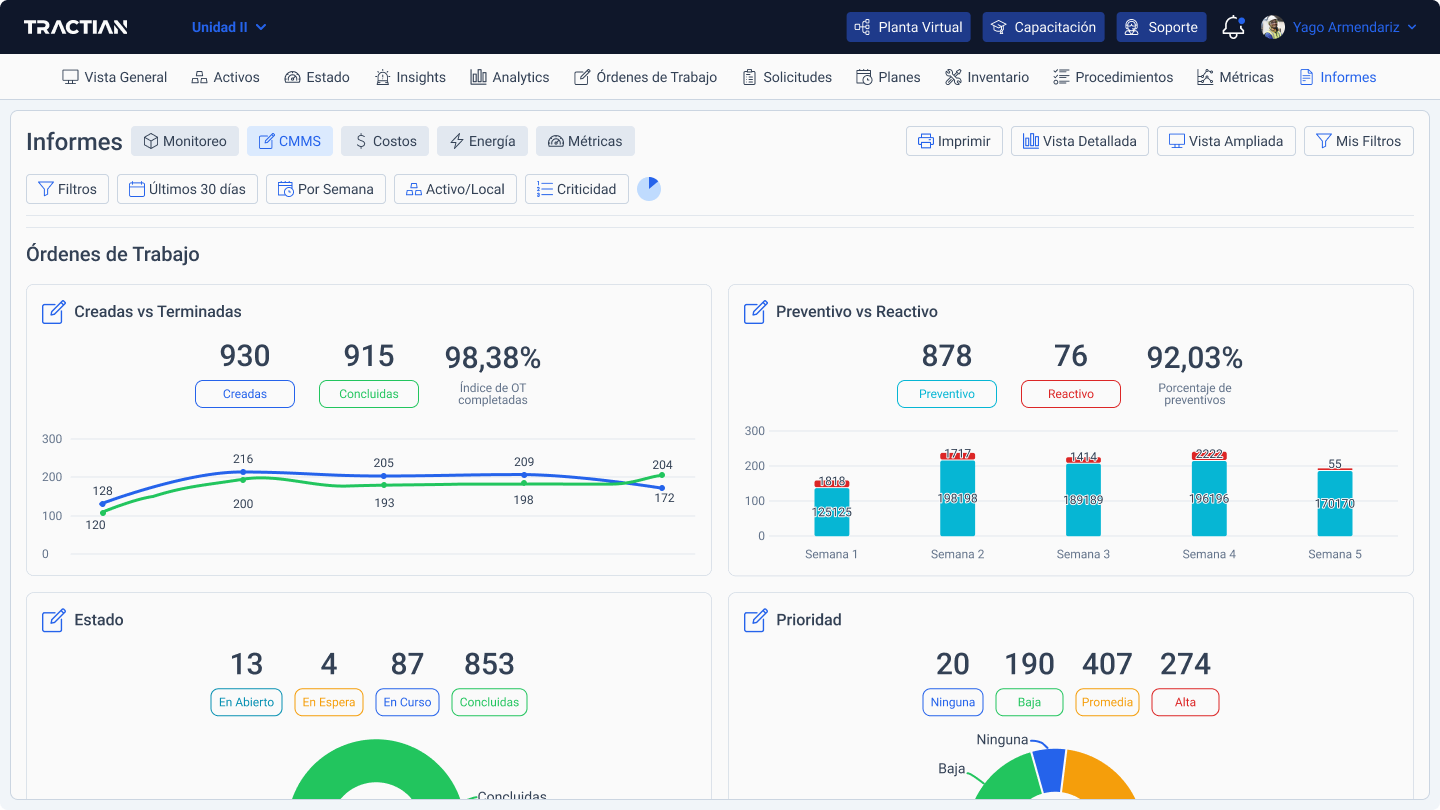The width and height of the screenshot is (1440, 810).
Task: Click the pie progress indicator beside Criticidad
Action: pos(649,189)
